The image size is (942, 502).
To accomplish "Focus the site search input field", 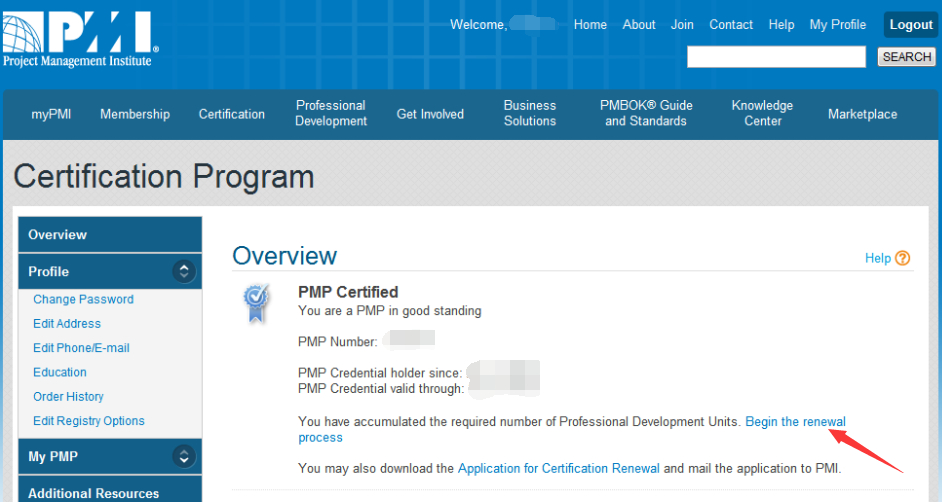I will [x=776, y=56].
